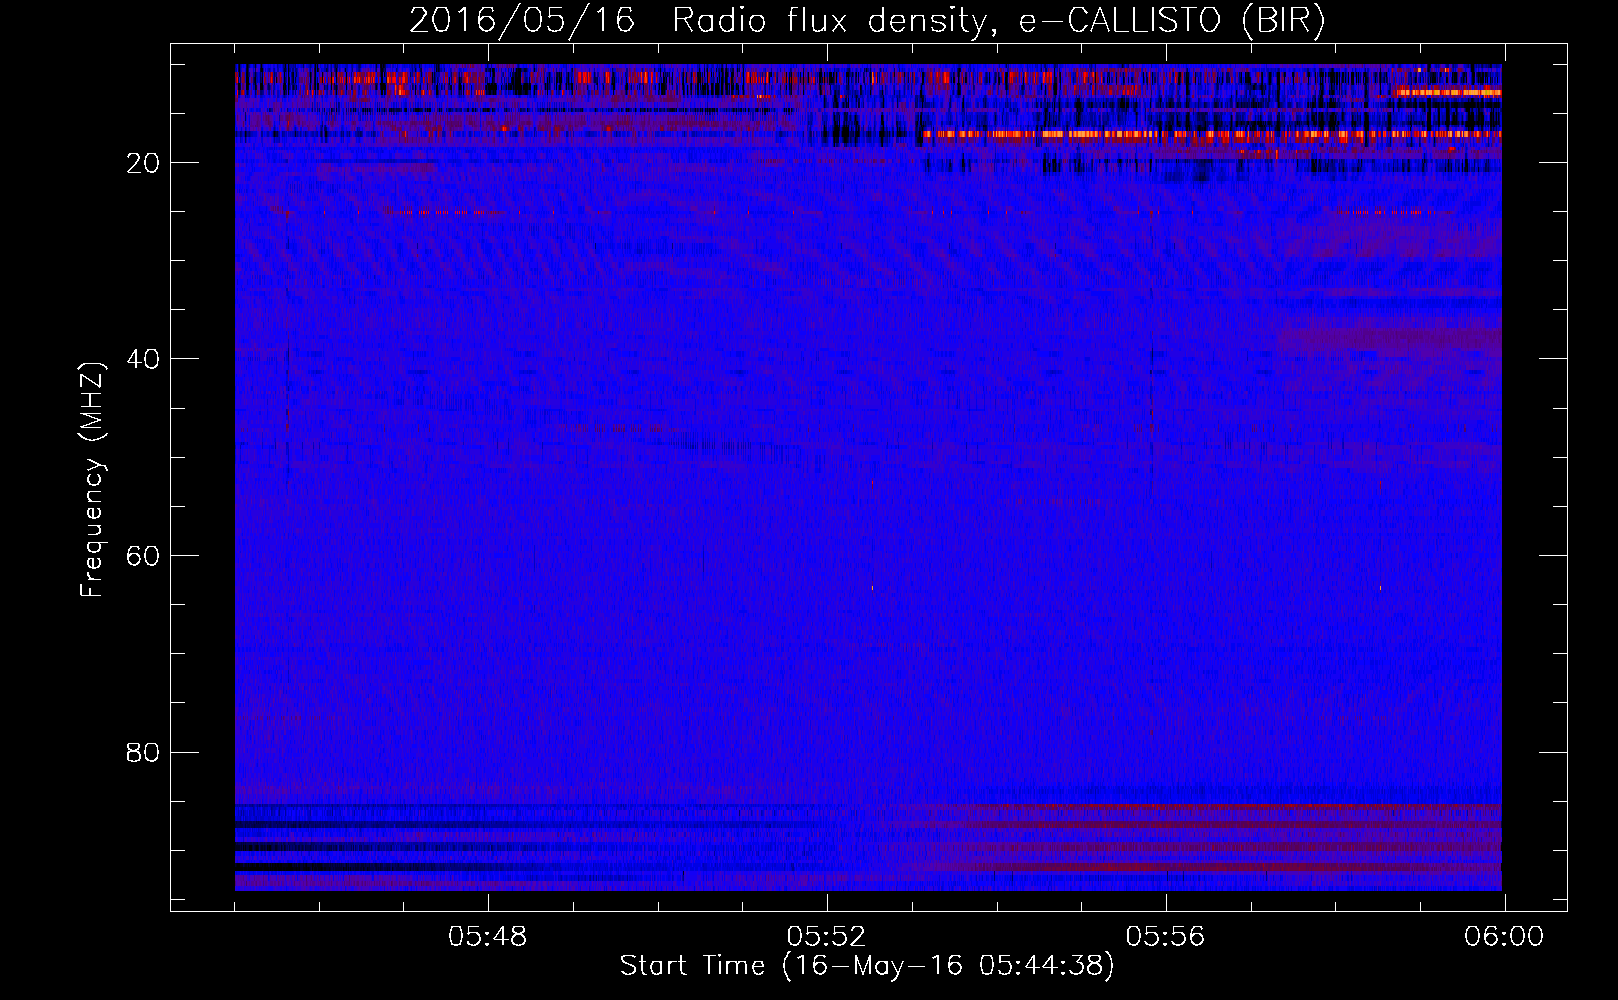This screenshot has height=1000, width=1618.
Task: Click the "Frequency (MHZ)" axis label
Action: [x=92, y=480]
